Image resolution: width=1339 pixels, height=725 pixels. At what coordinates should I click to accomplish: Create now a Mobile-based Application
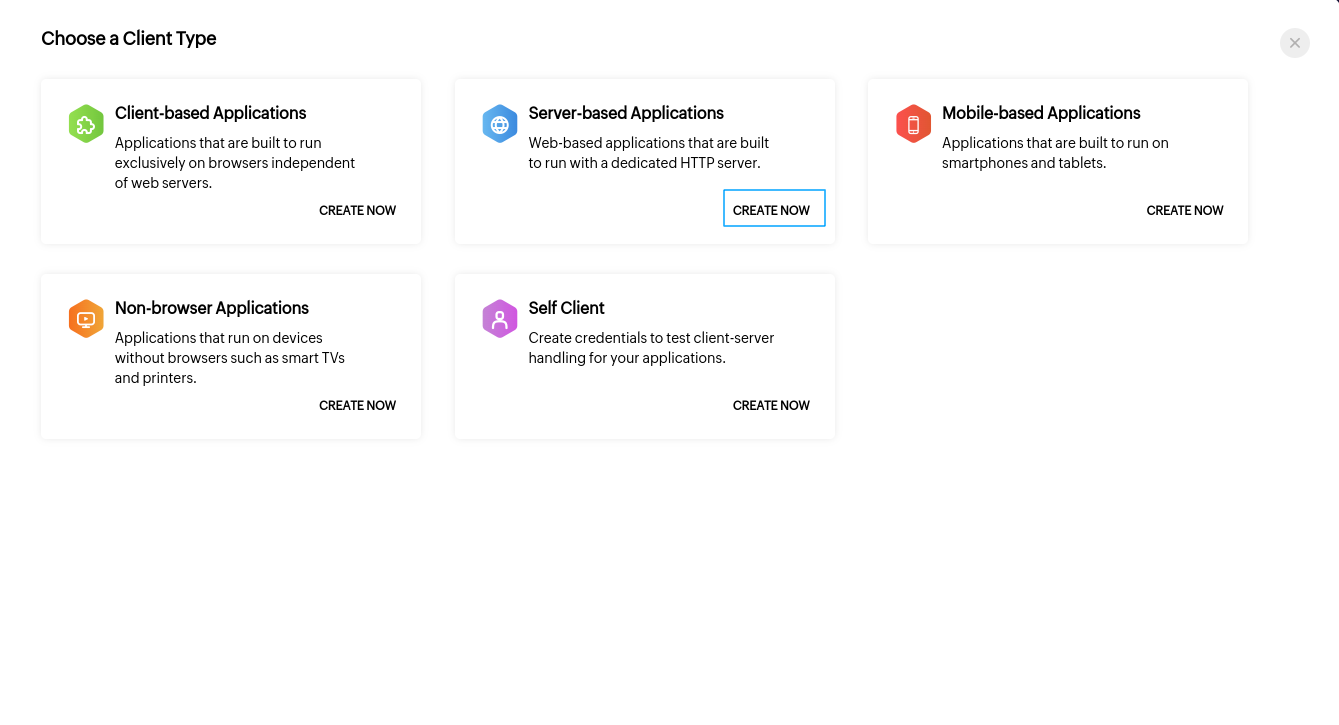click(1185, 210)
